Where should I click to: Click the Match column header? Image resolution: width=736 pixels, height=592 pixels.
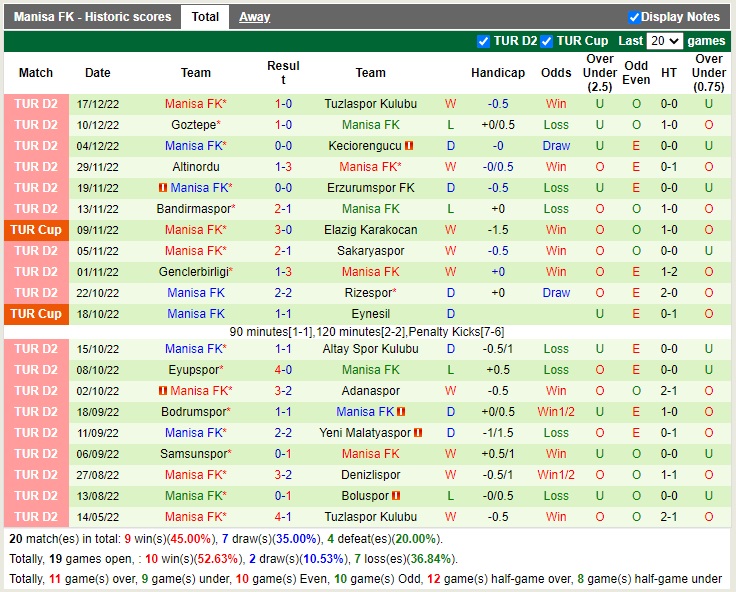(x=36, y=73)
